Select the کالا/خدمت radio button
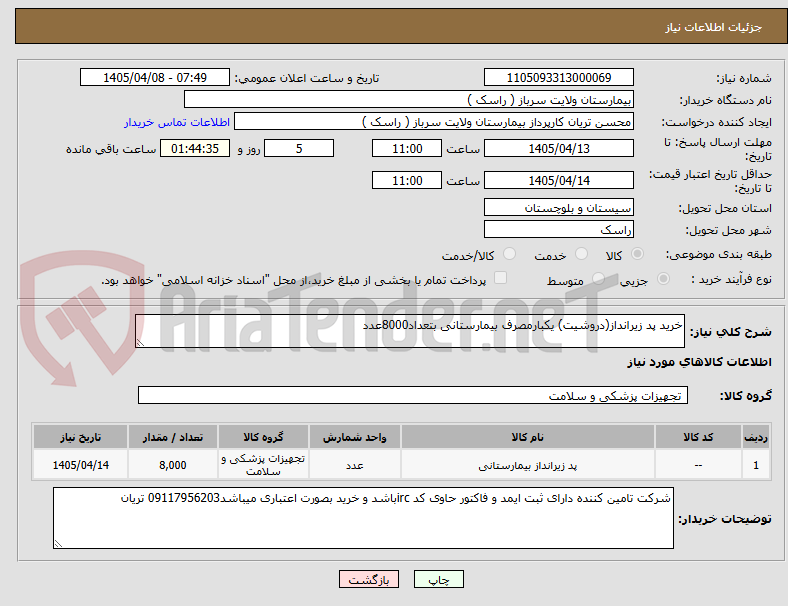The image size is (788, 606). pos(510,254)
